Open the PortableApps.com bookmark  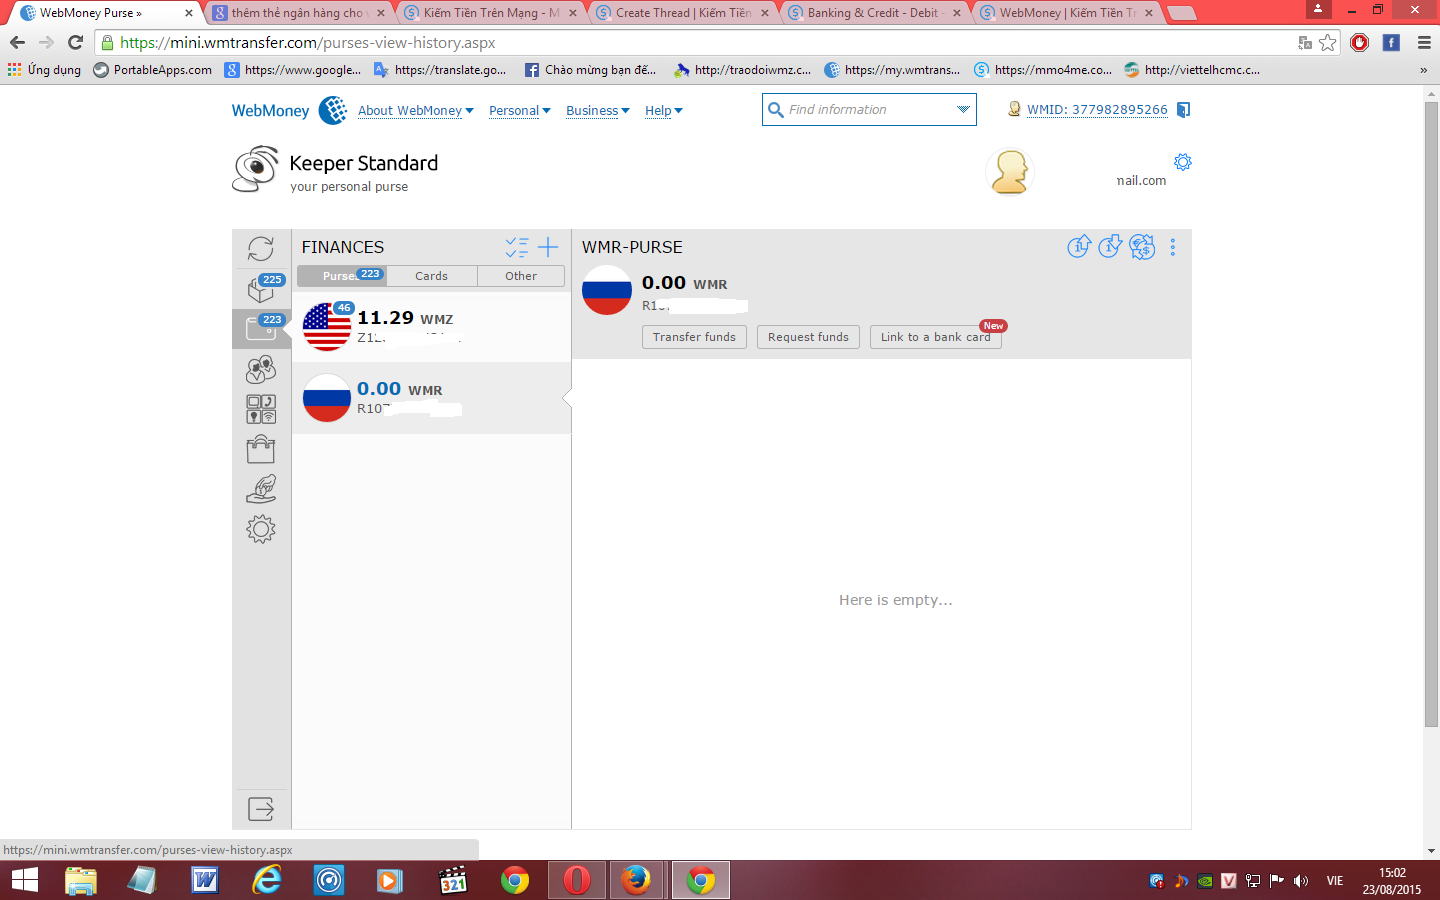pos(152,70)
